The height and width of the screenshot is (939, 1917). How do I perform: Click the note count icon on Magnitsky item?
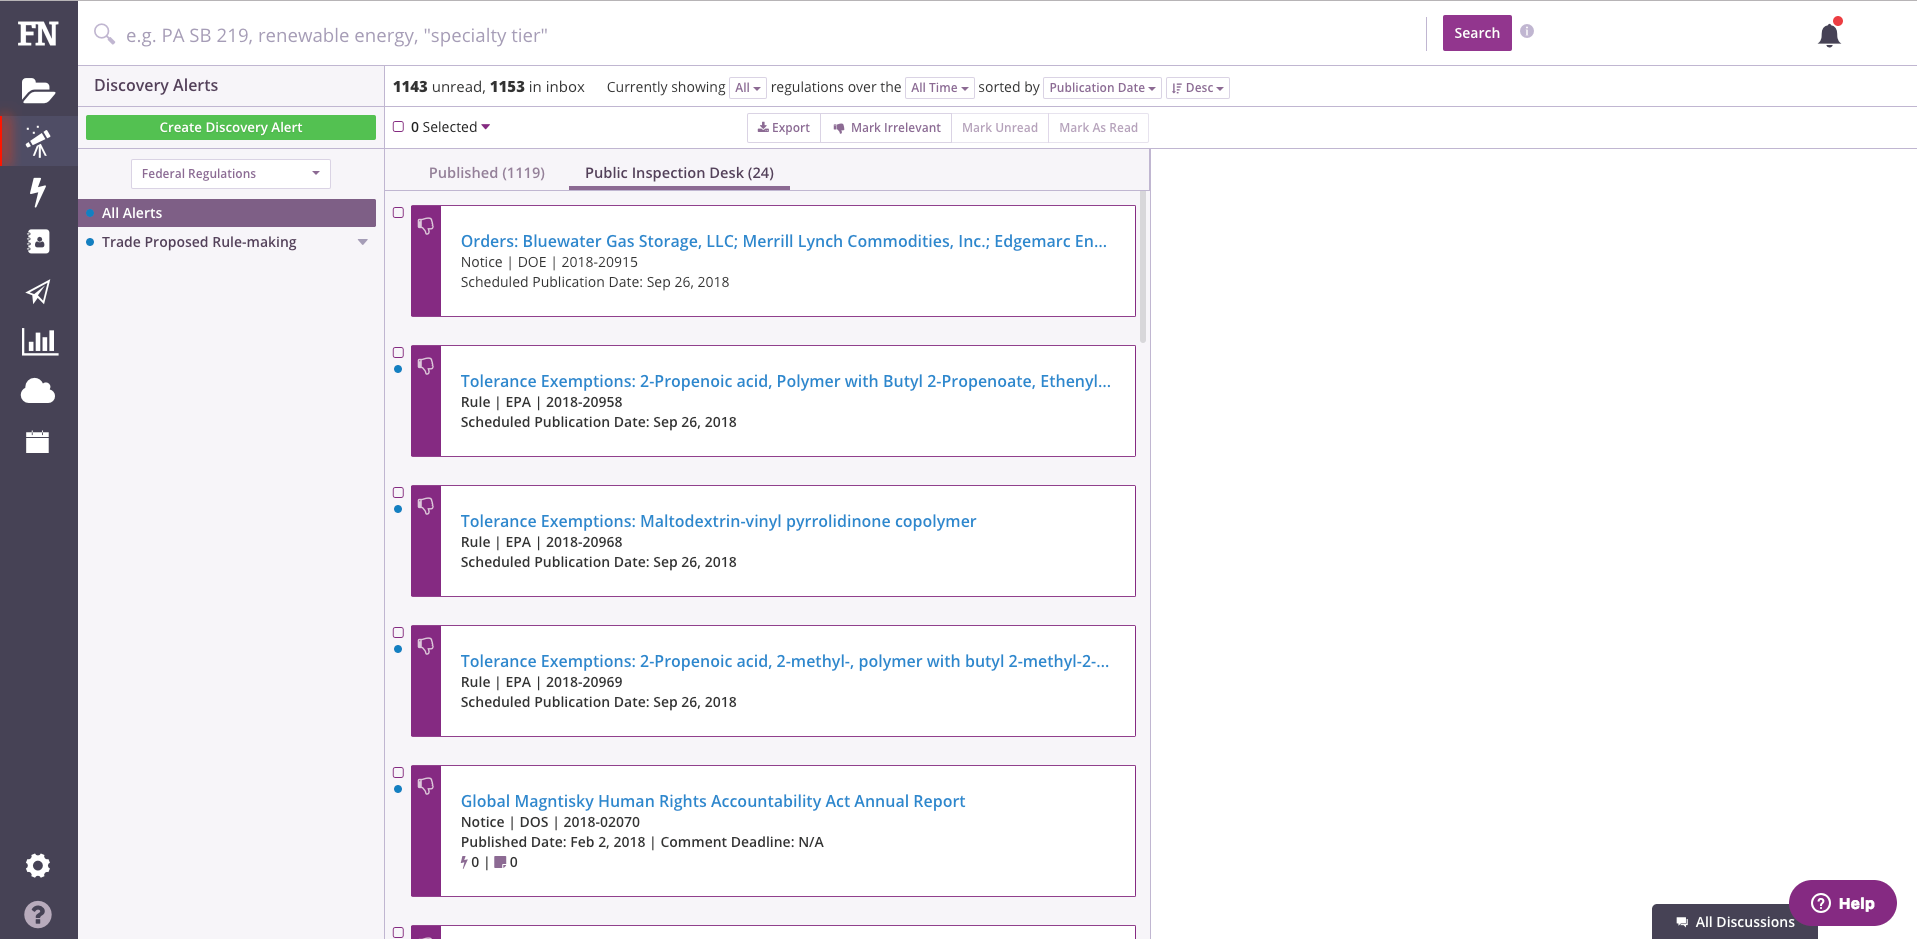pyautogui.click(x=500, y=862)
